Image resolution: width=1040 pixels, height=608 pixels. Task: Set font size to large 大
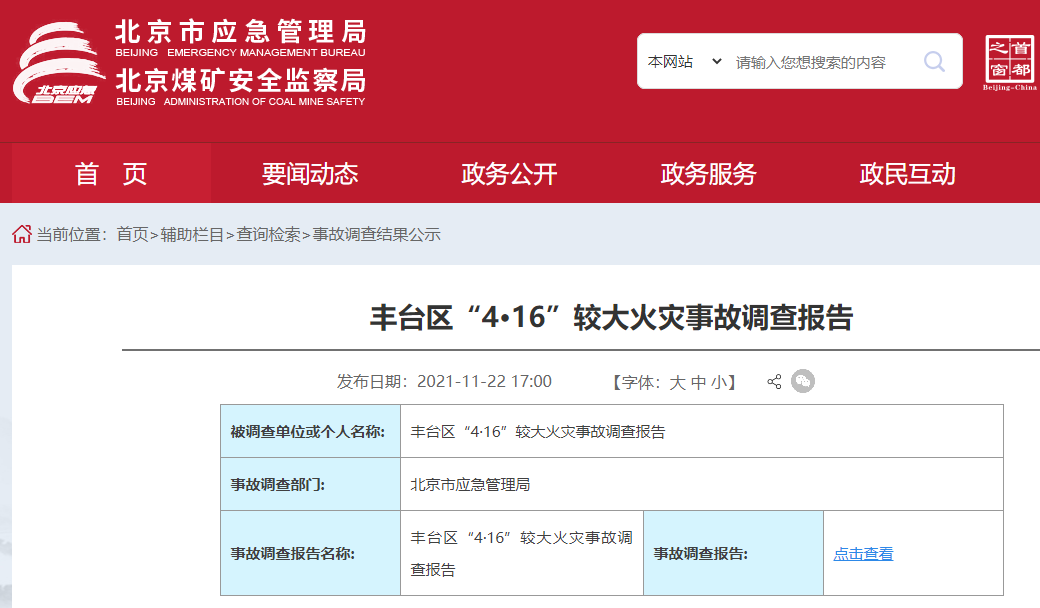click(x=677, y=382)
